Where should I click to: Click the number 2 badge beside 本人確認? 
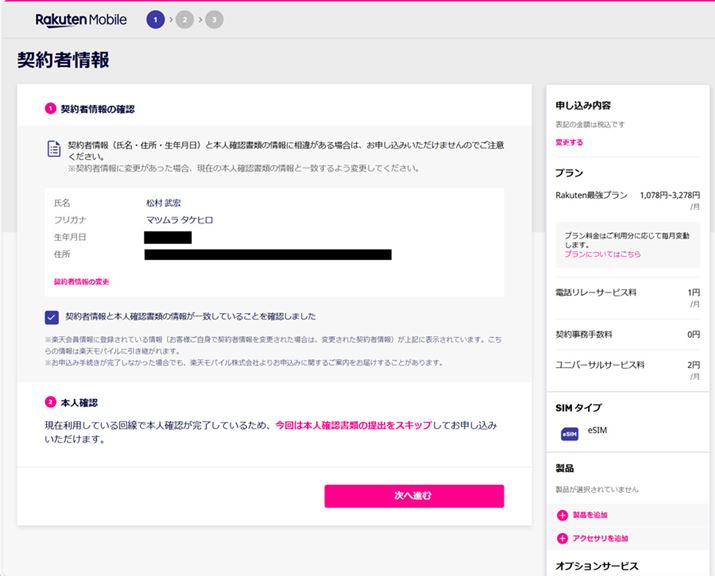50,402
